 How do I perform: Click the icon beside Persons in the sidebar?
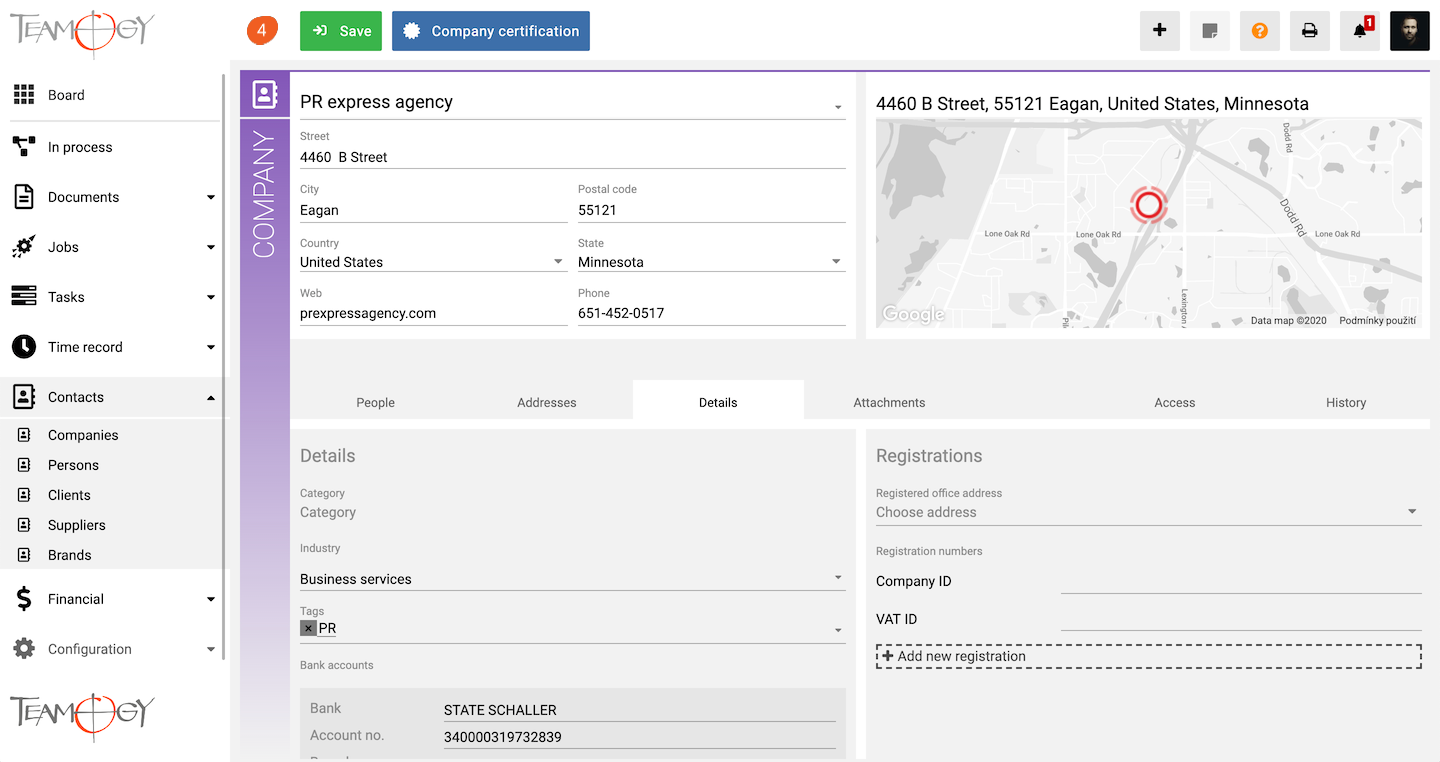click(x=25, y=465)
